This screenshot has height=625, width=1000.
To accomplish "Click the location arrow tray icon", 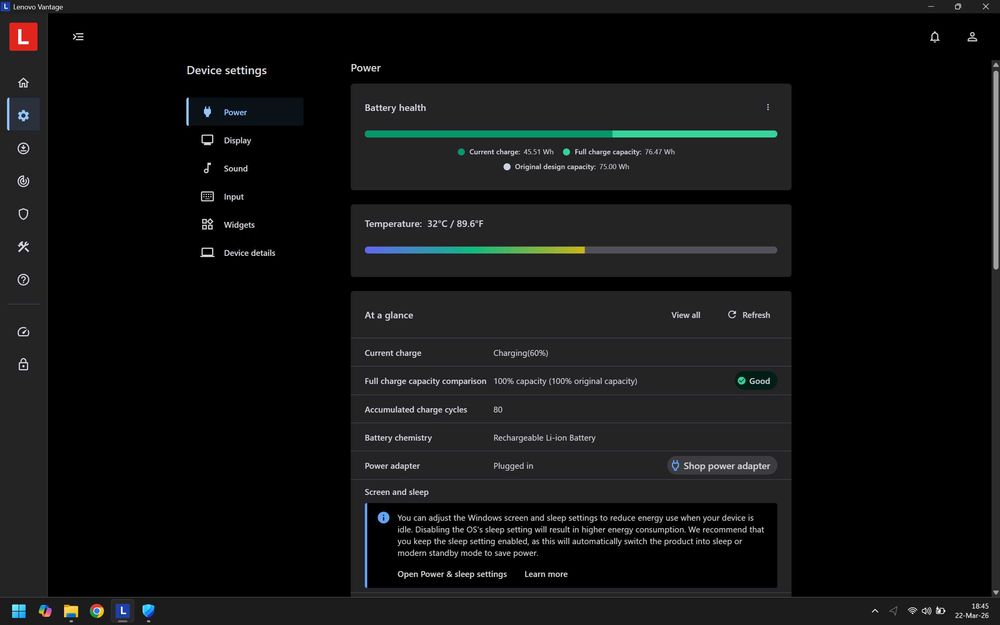I will tap(893, 611).
